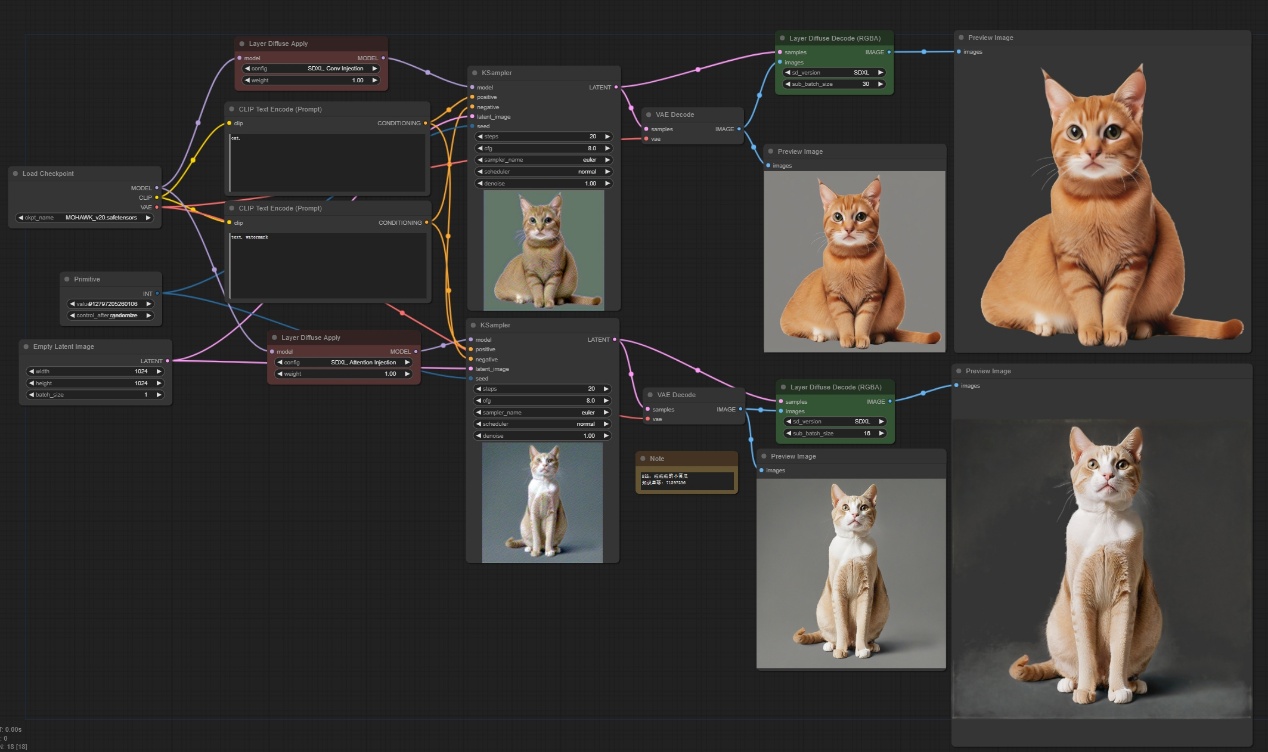This screenshot has height=752, width=1268.
Task: Click the CLIP output socket on Load Checkpoint
Action: (x=156, y=197)
